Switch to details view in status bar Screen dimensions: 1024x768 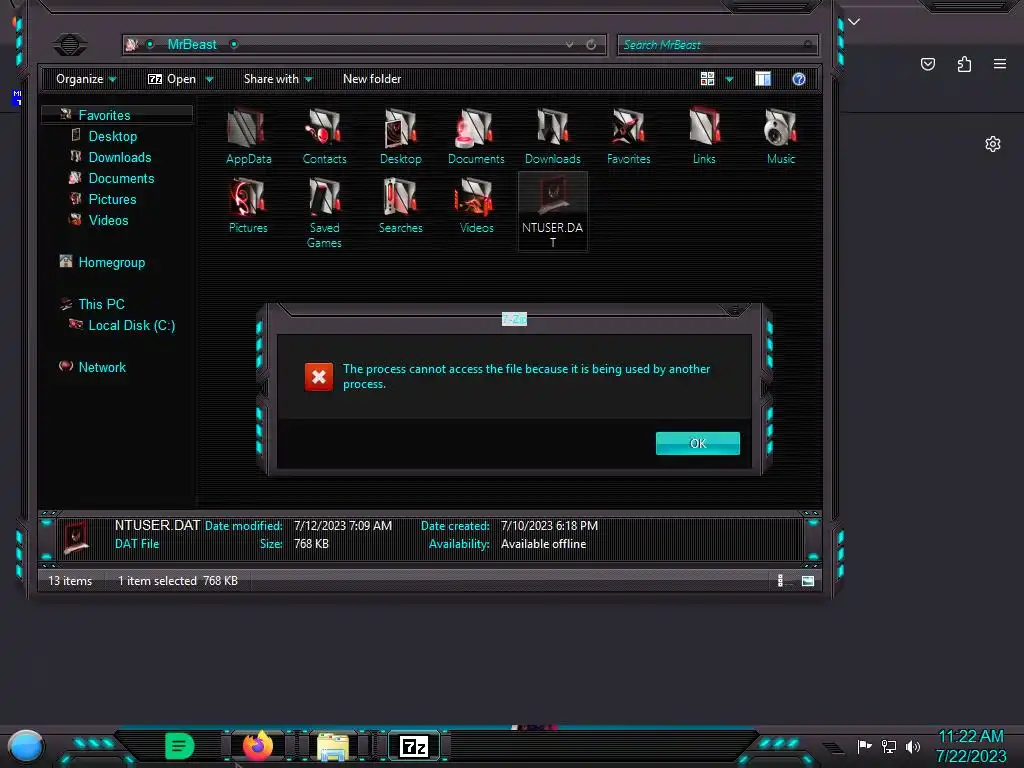click(780, 581)
